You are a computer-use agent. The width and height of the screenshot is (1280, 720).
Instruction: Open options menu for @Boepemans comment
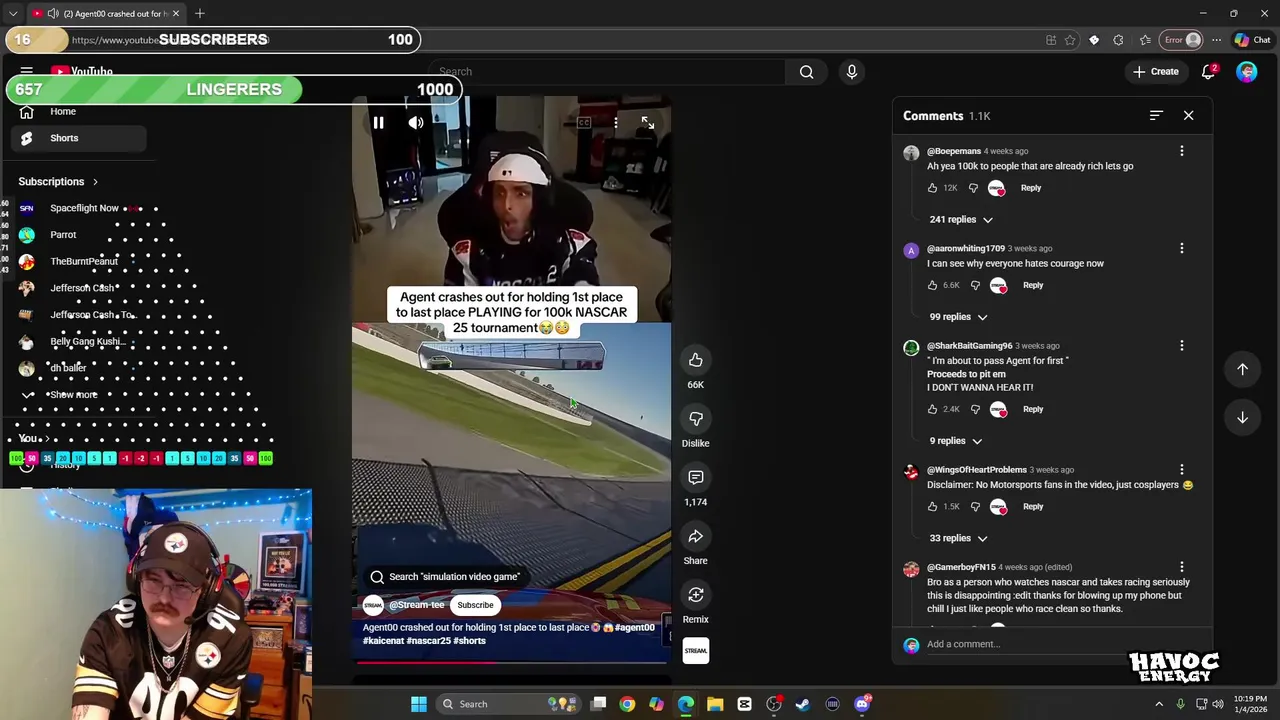[1182, 151]
